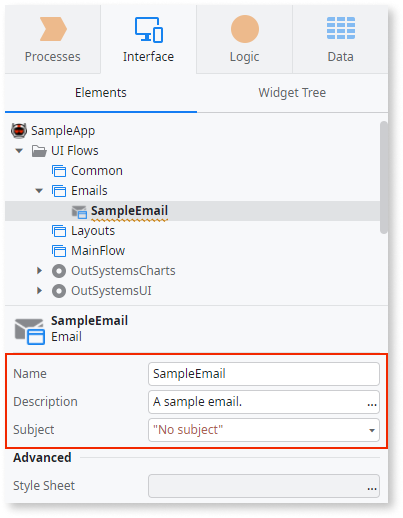403x518 pixels.
Task: Switch to the Elements tab
Action: pyautogui.click(x=101, y=93)
